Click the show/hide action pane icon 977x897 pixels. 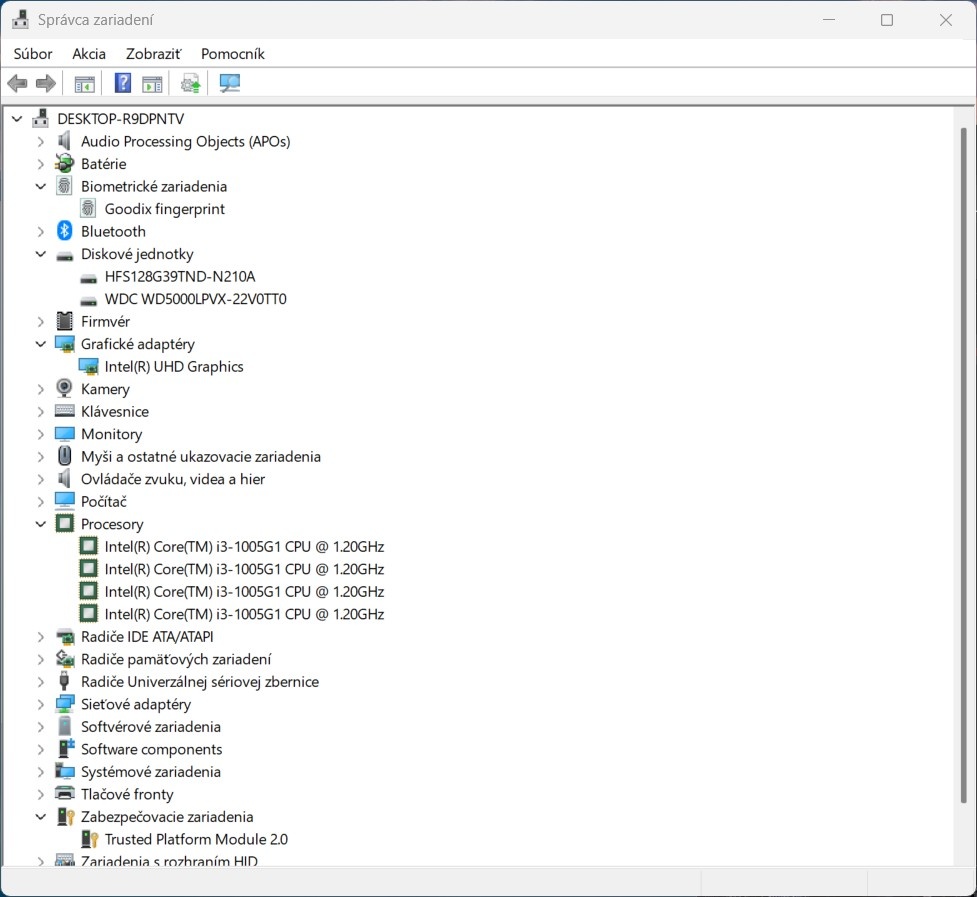(x=152, y=83)
